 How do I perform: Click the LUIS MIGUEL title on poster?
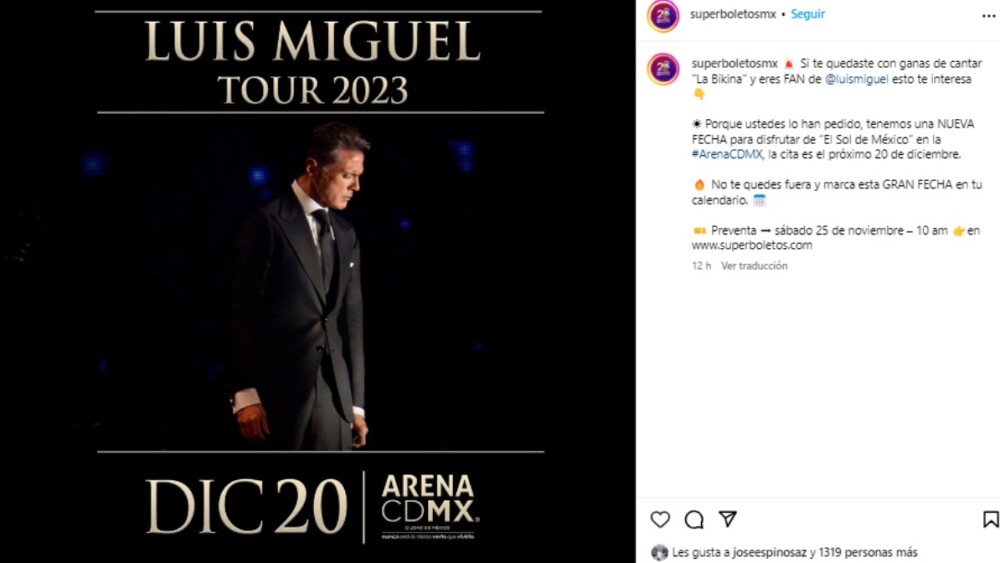[x=312, y=42]
